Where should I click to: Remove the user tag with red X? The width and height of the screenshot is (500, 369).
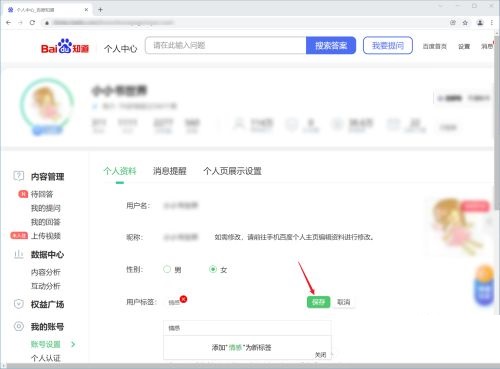[x=183, y=299]
